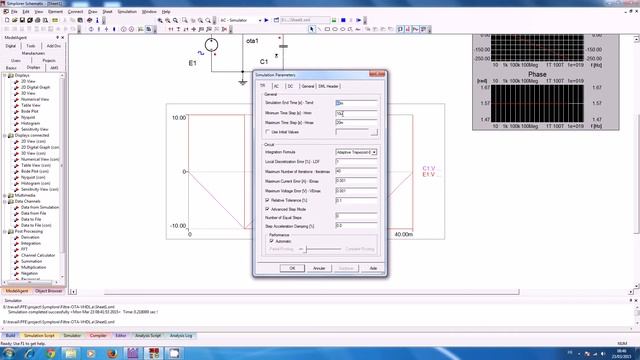
Task: Open Internet Explorer from taskbar
Action: click(29, 353)
